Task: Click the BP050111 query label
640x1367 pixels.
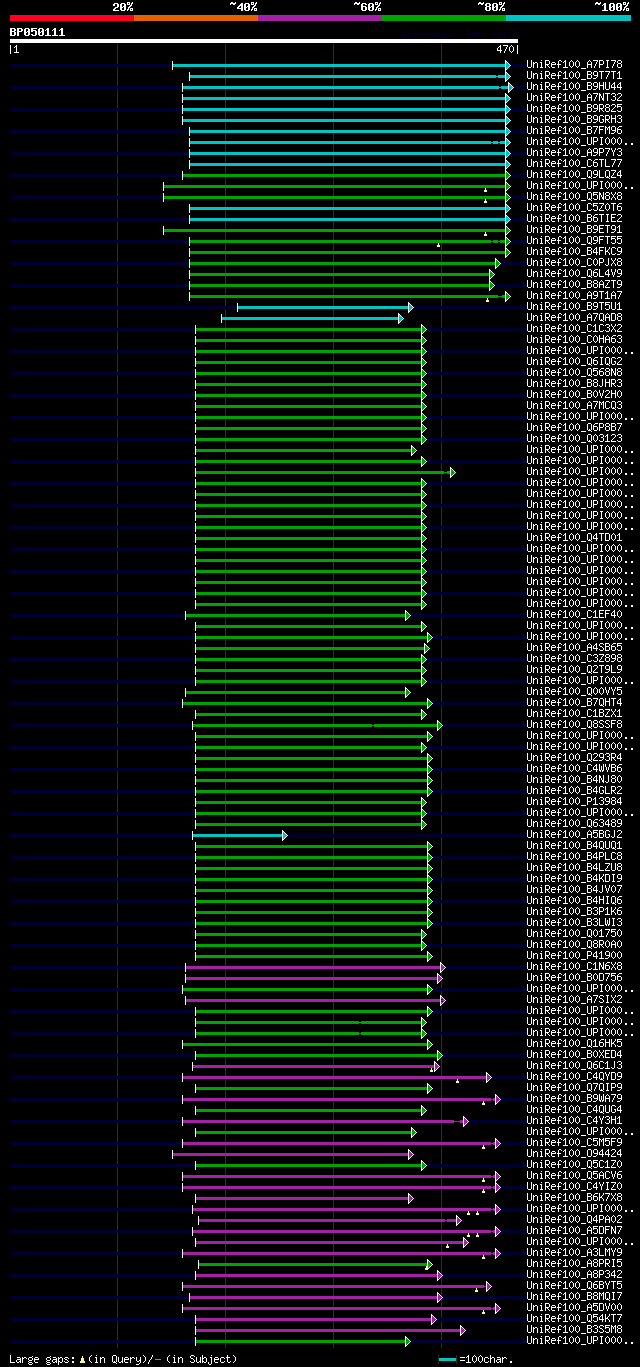Action: [37, 32]
